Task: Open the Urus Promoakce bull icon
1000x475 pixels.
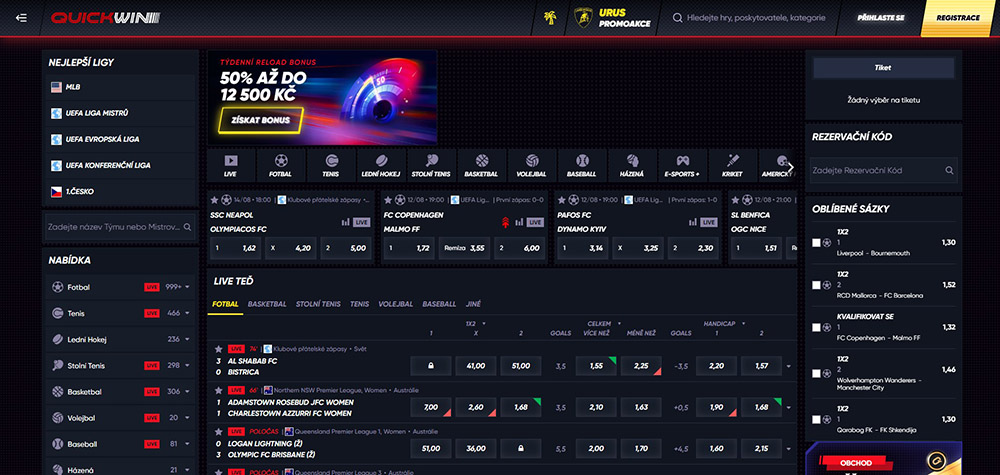Action: (583, 18)
